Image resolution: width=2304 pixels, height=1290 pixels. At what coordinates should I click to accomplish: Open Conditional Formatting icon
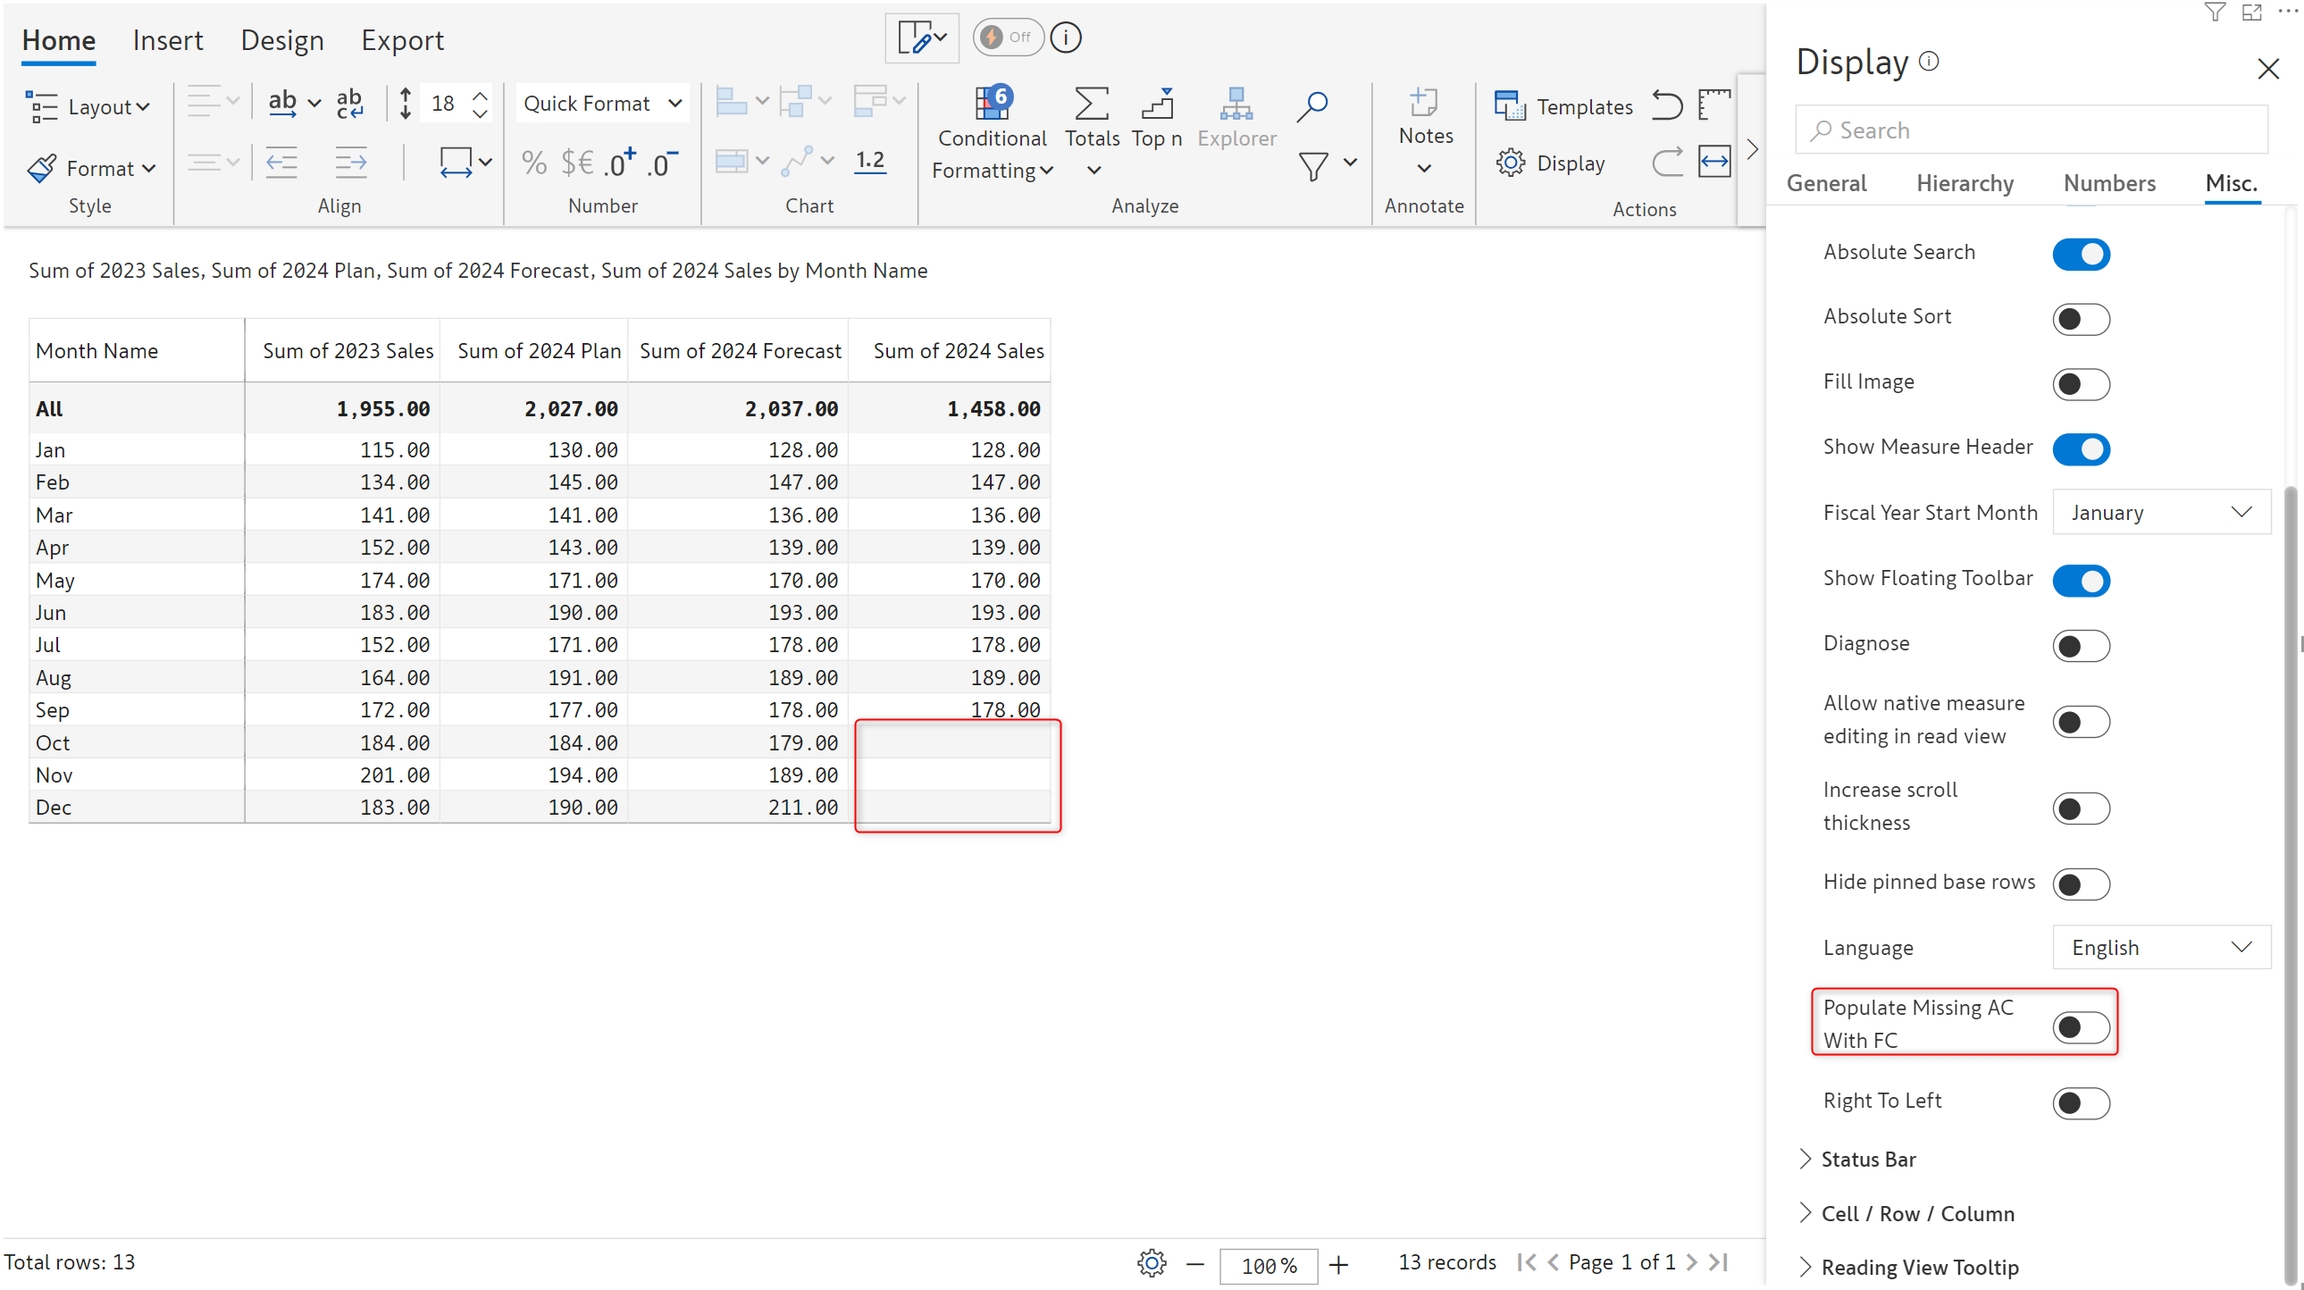click(x=991, y=104)
